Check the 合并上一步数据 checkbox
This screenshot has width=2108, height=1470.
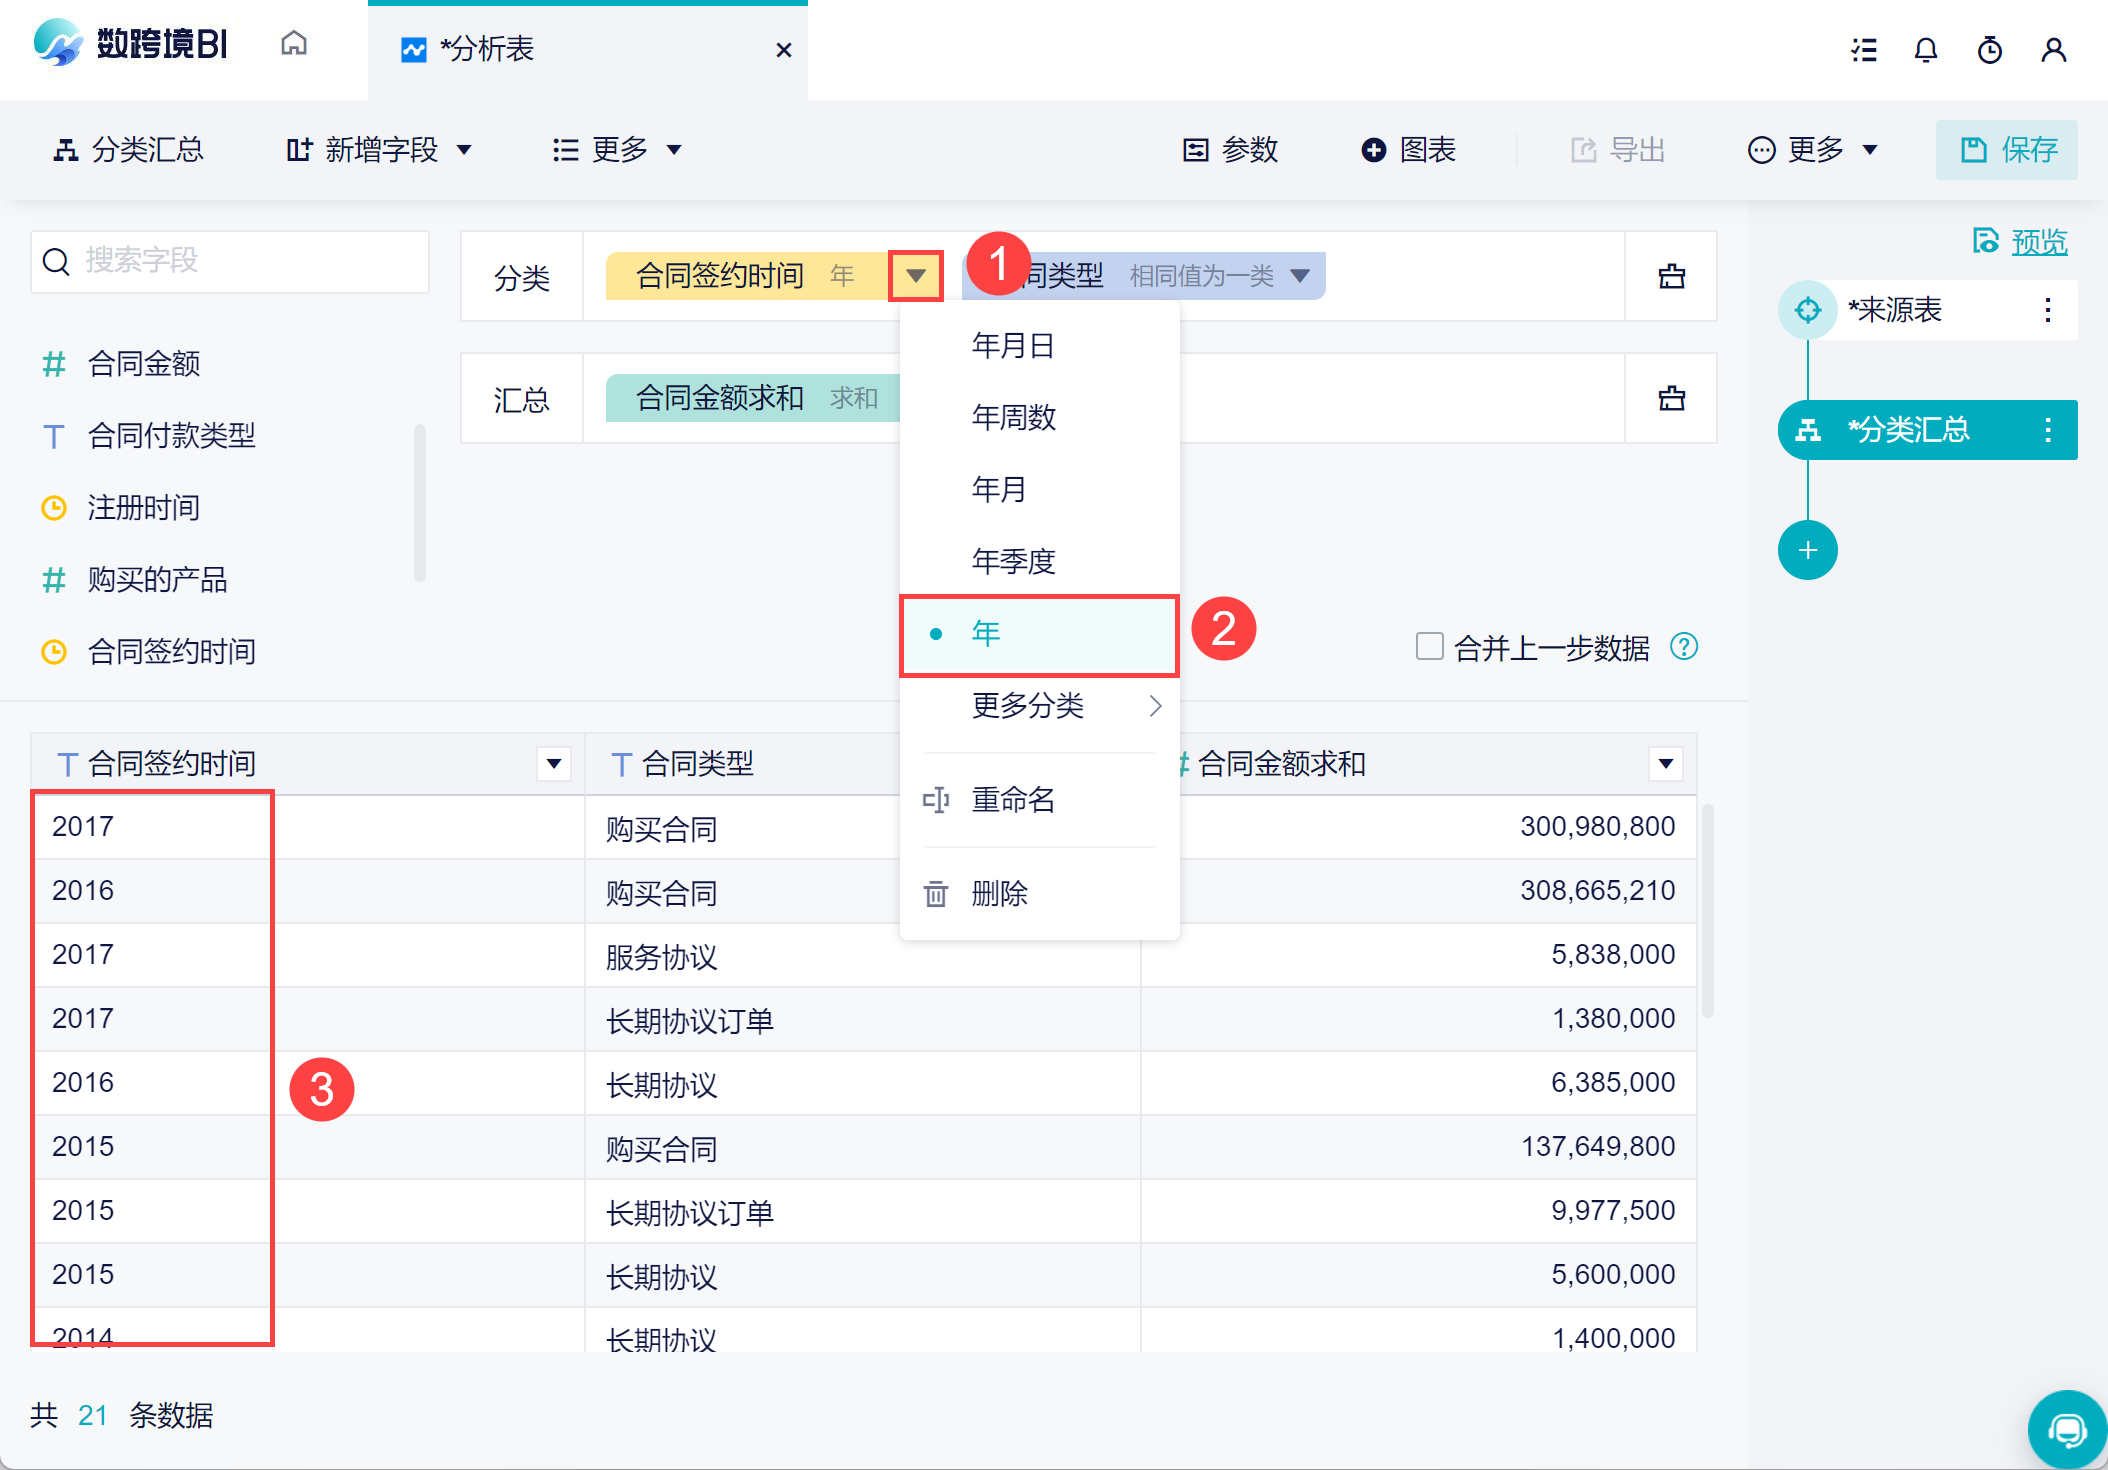click(1430, 647)
